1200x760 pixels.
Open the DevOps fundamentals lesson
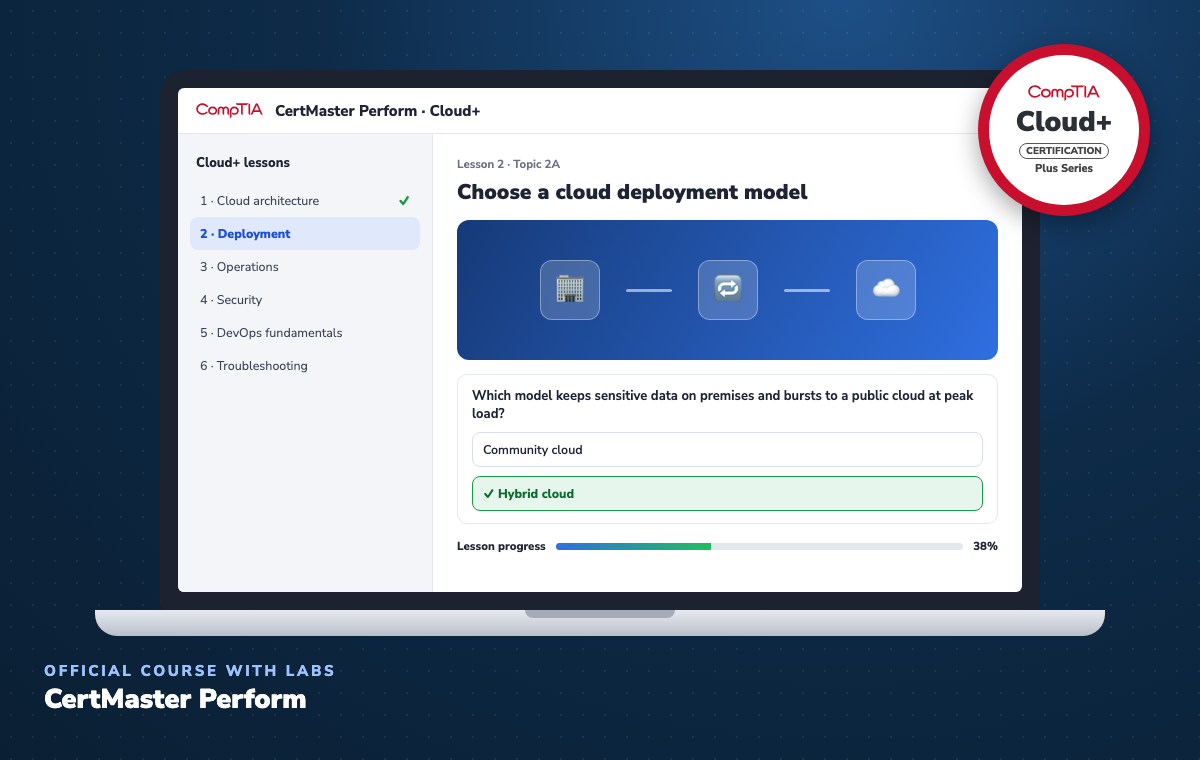point(305,333)
